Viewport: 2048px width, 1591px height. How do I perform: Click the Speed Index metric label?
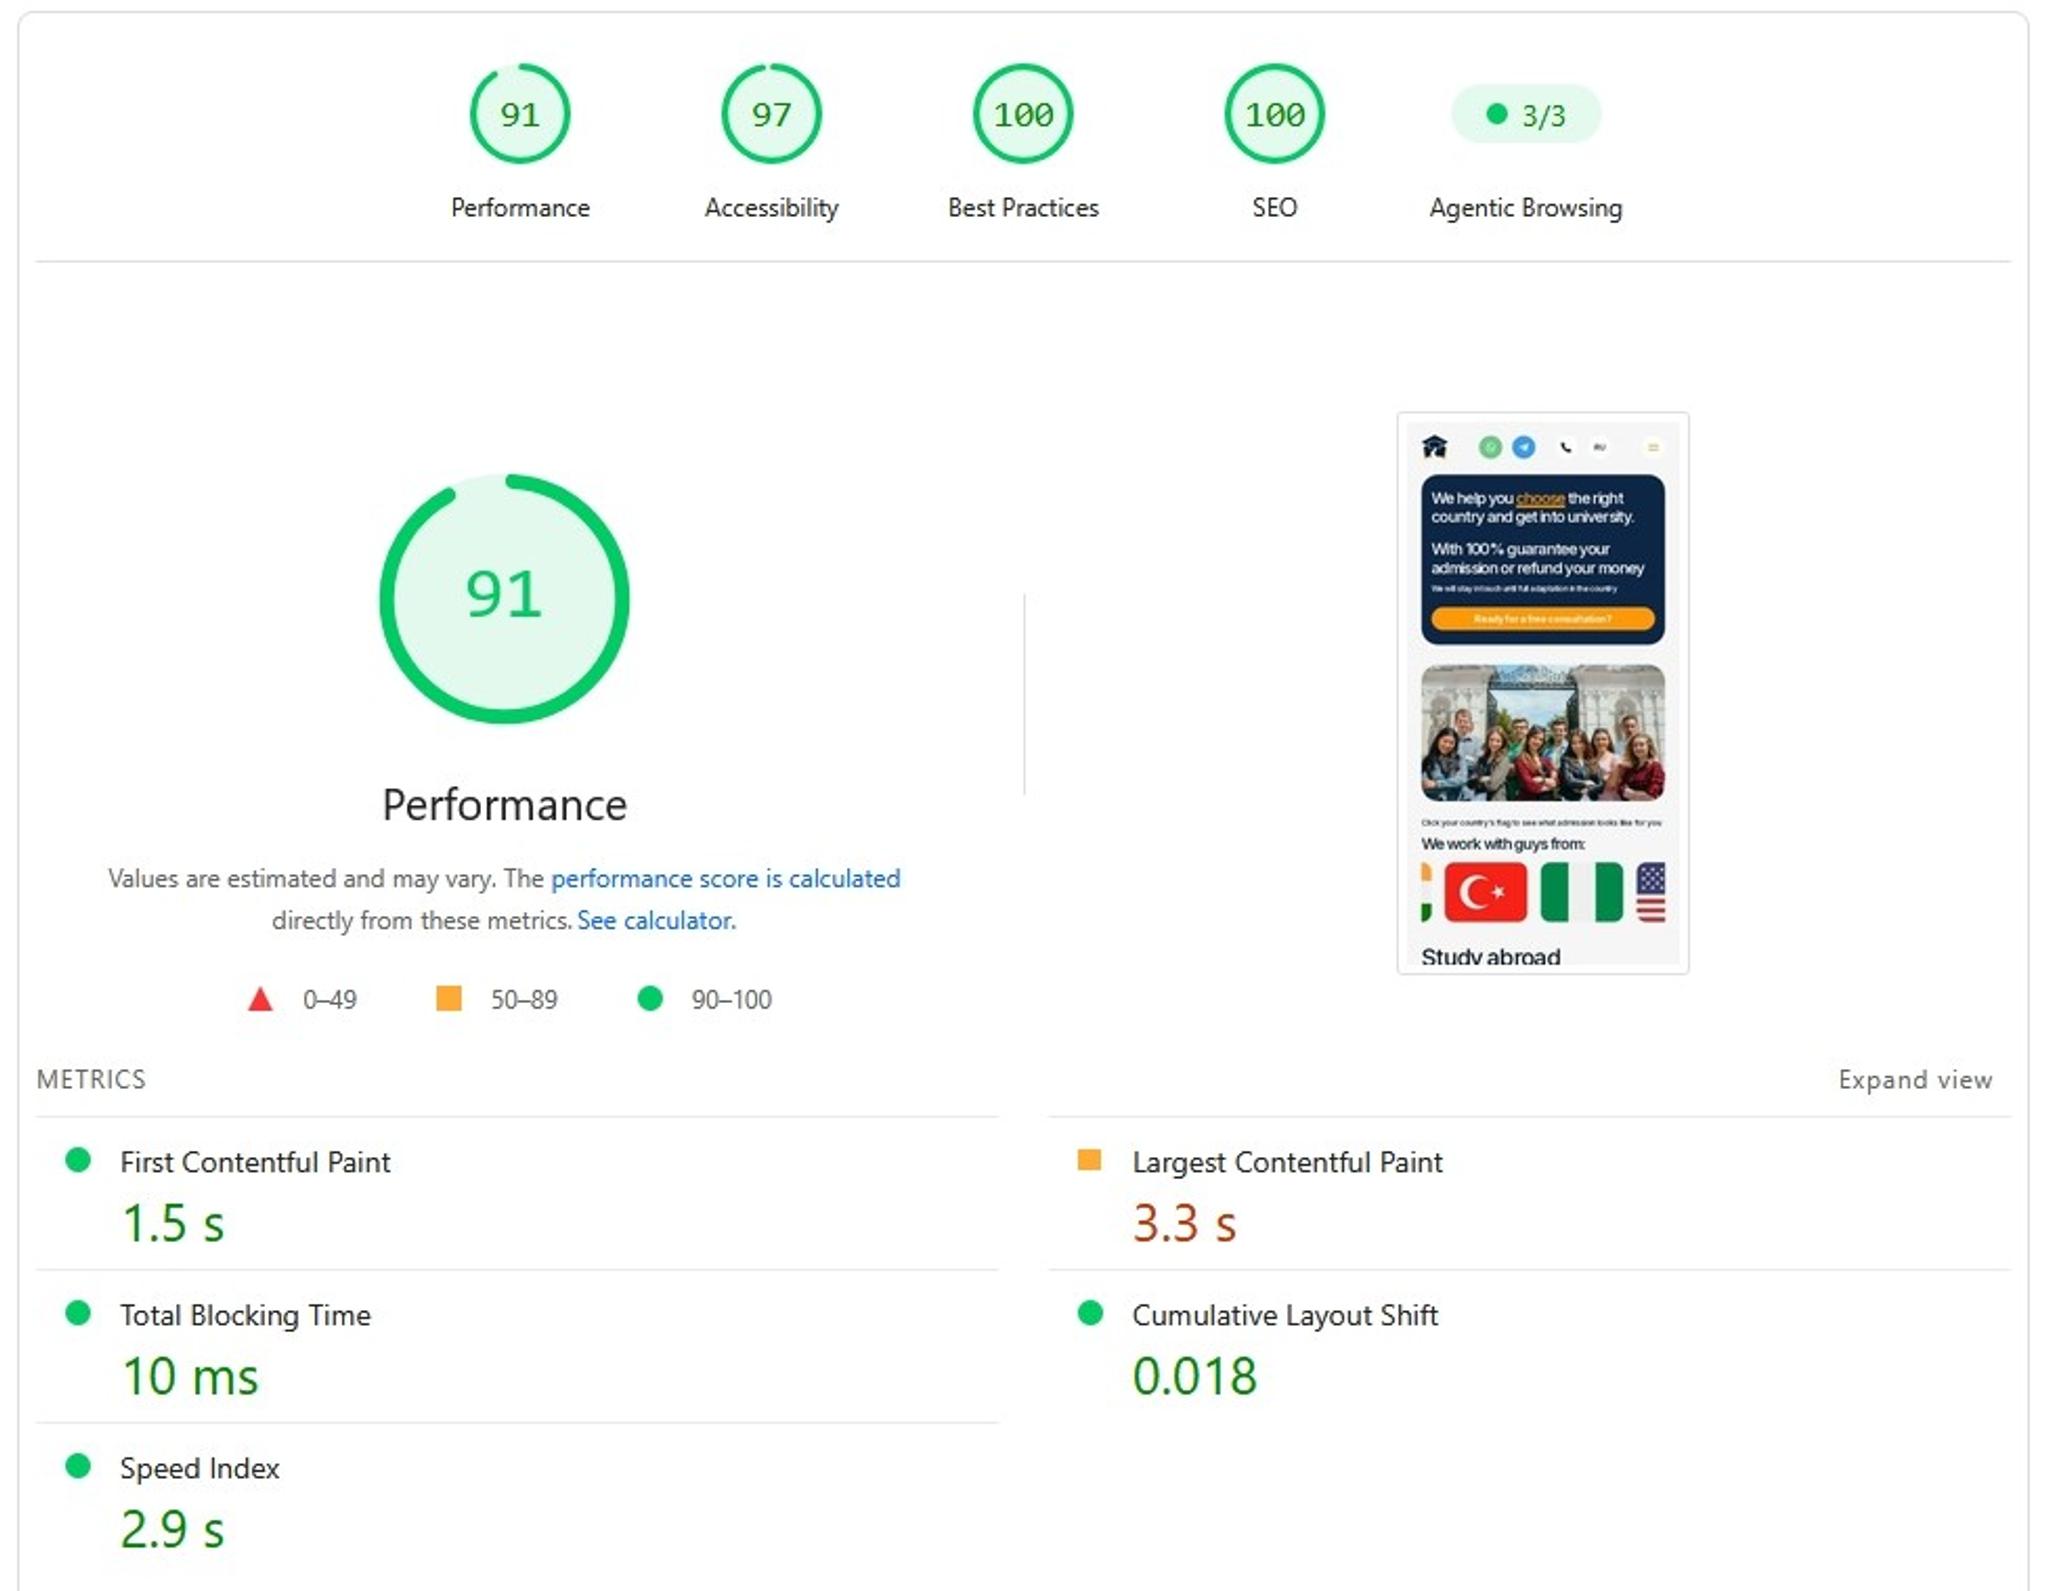coord(199,1468)
